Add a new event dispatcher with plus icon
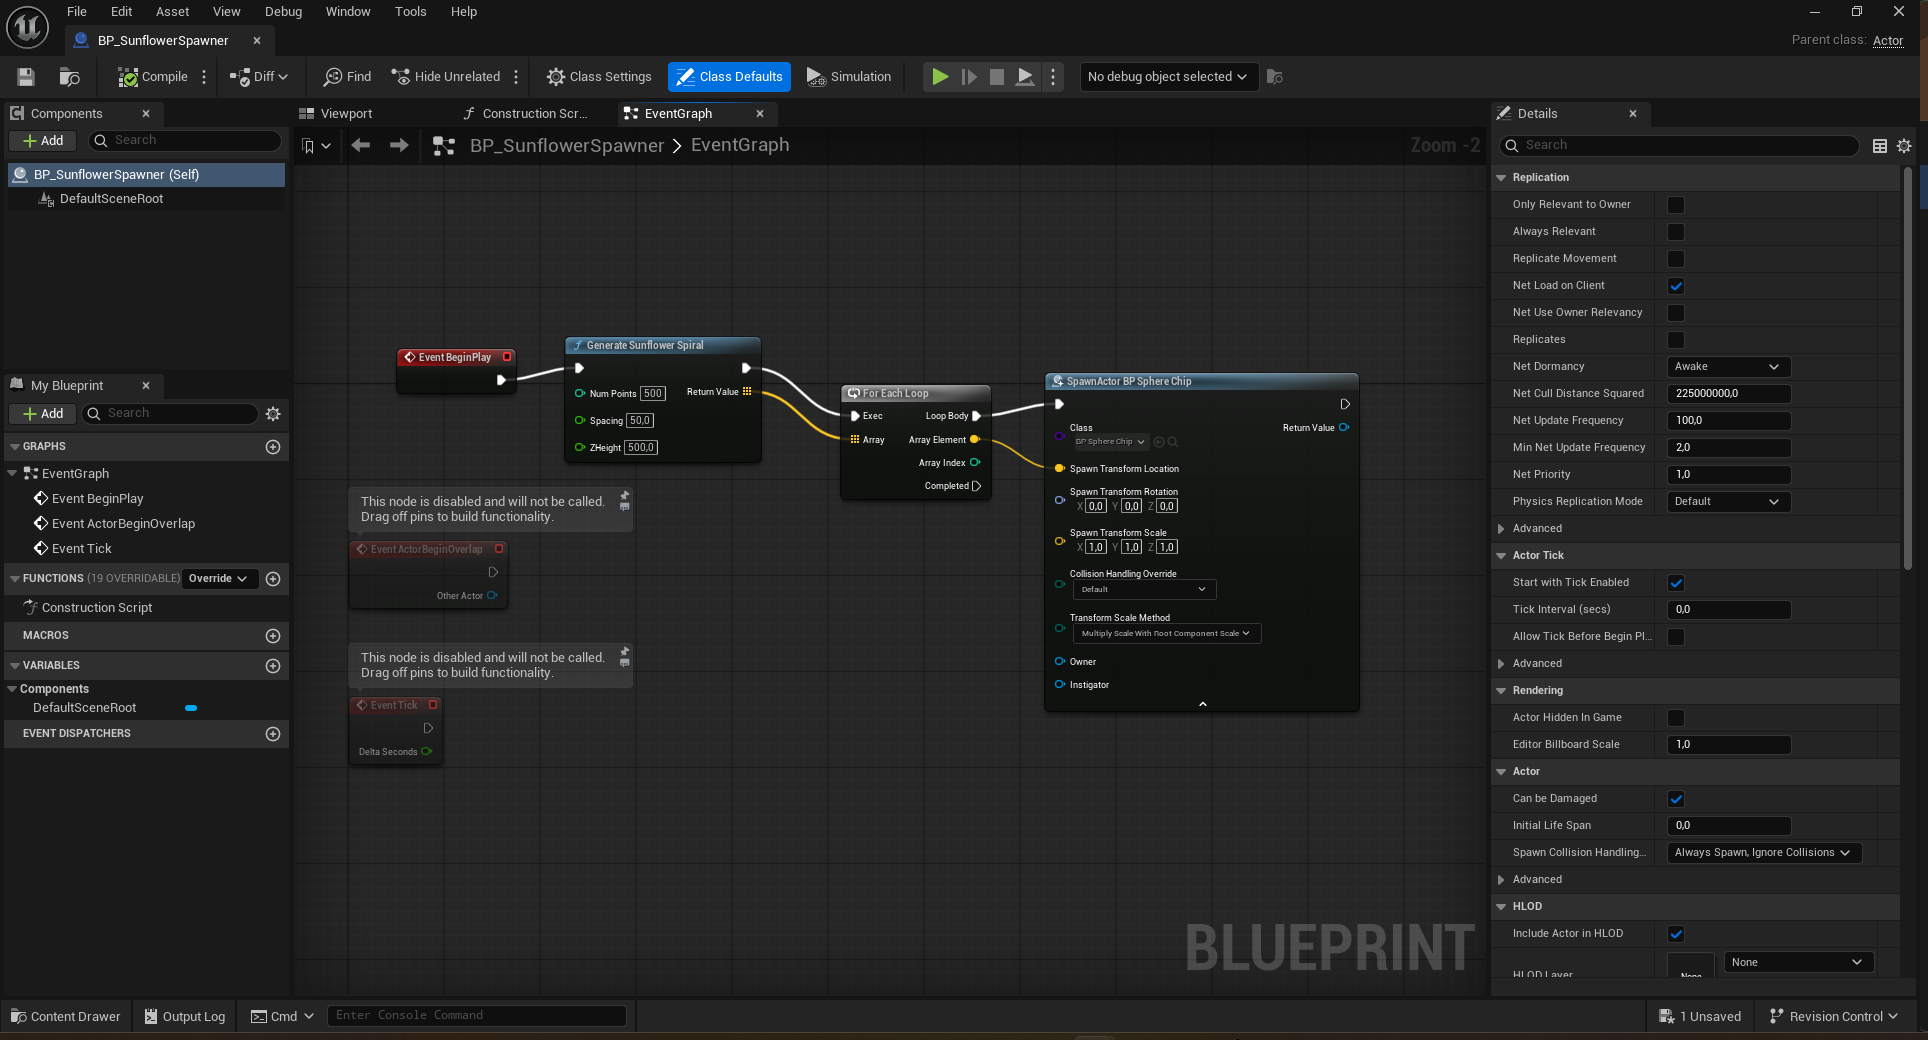The image size is (1928, 1040). 273,734
